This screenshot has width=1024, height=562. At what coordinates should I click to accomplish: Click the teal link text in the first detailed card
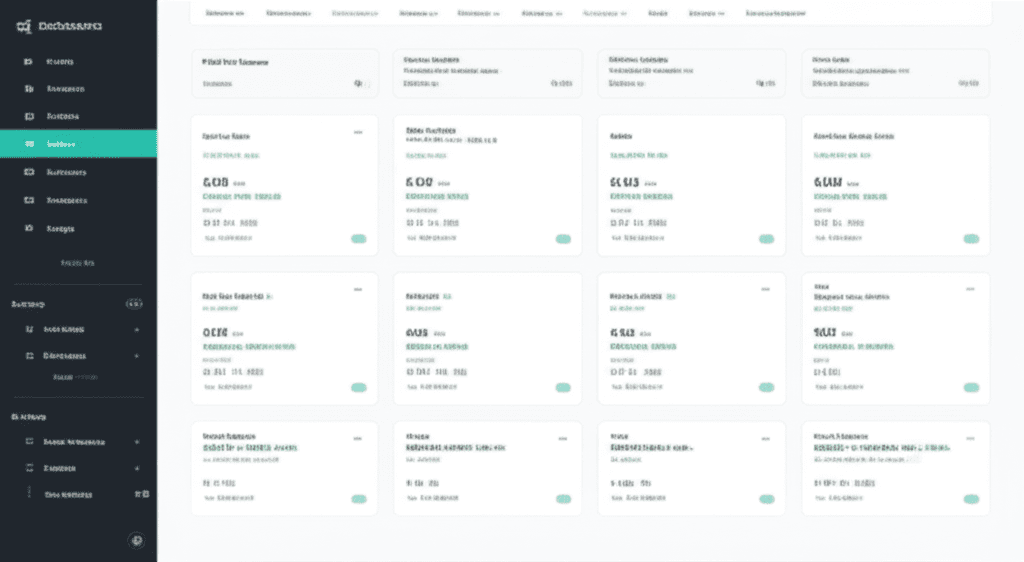click(231, 156)
